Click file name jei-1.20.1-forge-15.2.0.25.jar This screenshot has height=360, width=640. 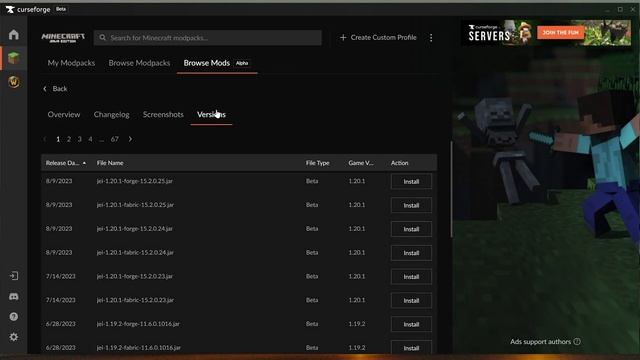pyautogui.click(x=134, y=181)
